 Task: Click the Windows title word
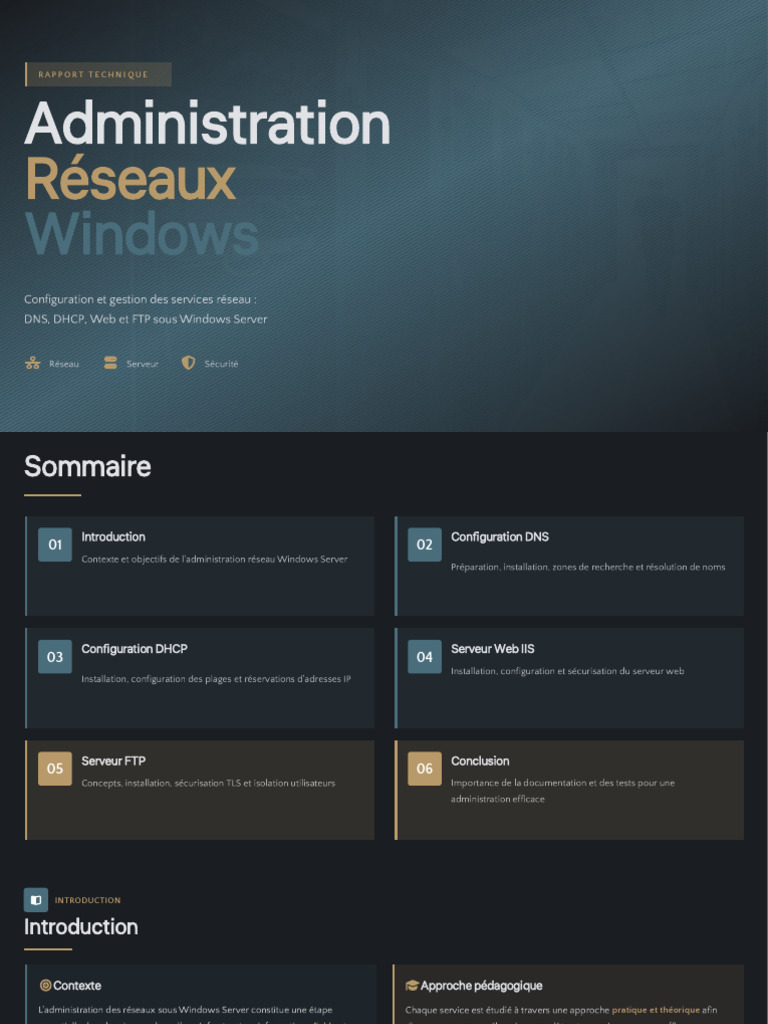pyautogui.click(x=142, y=234)
